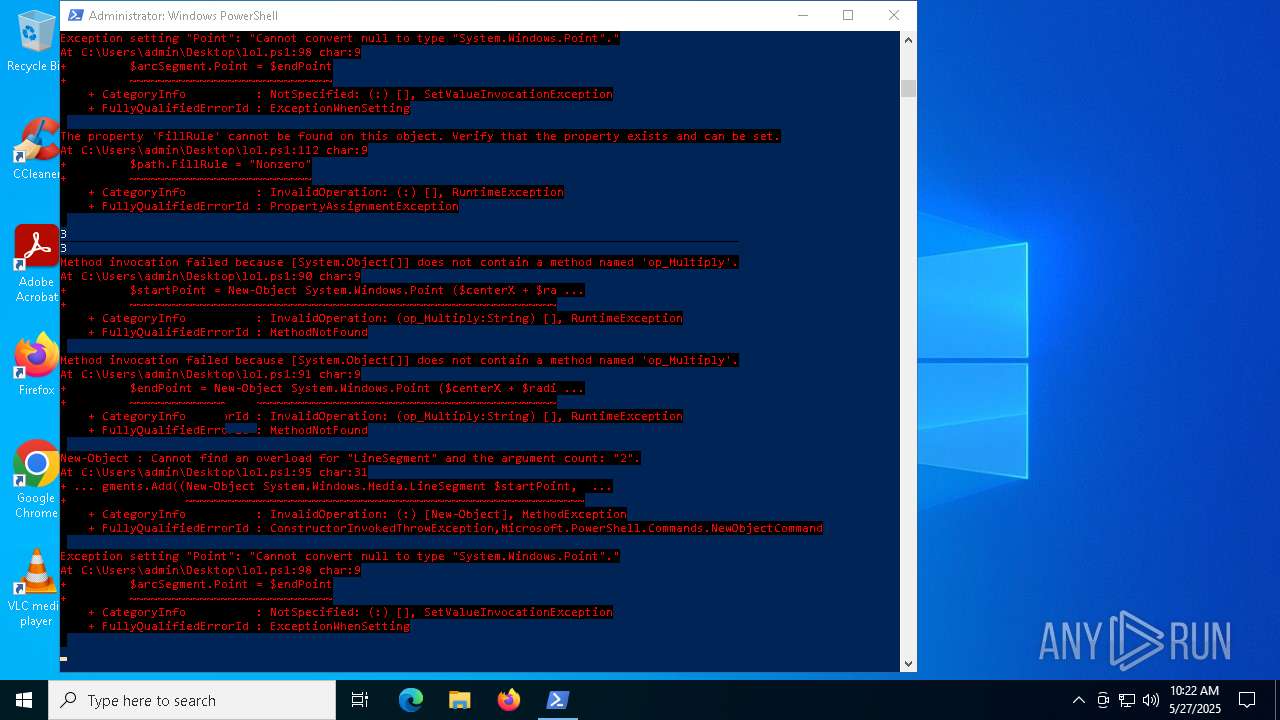The image size is (1280, 720).
Task: Open the volume tray icon
Action: (x=1151, y=700)
